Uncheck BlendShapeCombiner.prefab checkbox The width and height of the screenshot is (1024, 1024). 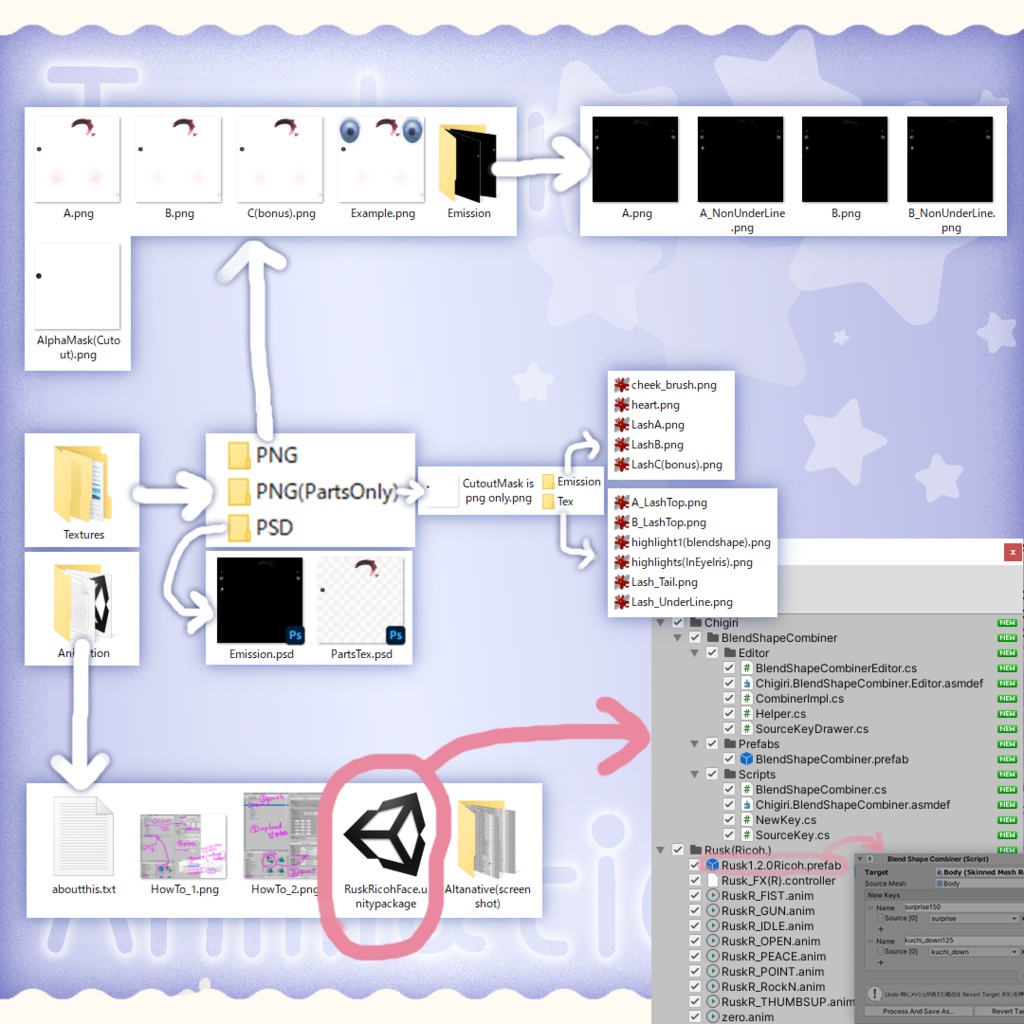point(729,759)
